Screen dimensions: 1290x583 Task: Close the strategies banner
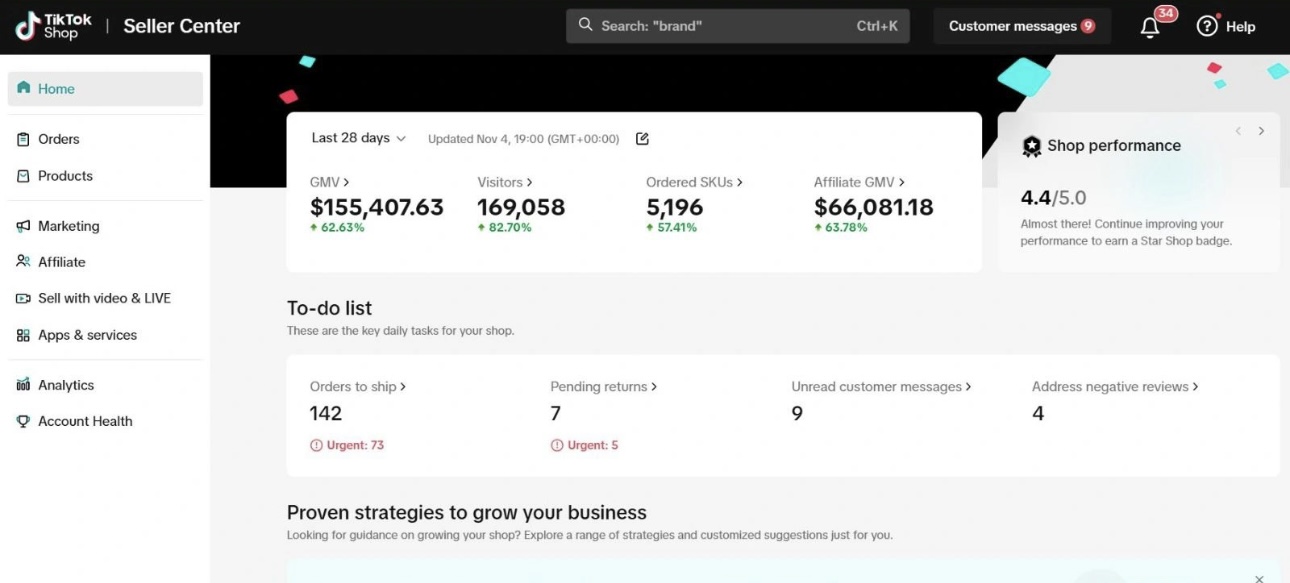click(1258, 578)
